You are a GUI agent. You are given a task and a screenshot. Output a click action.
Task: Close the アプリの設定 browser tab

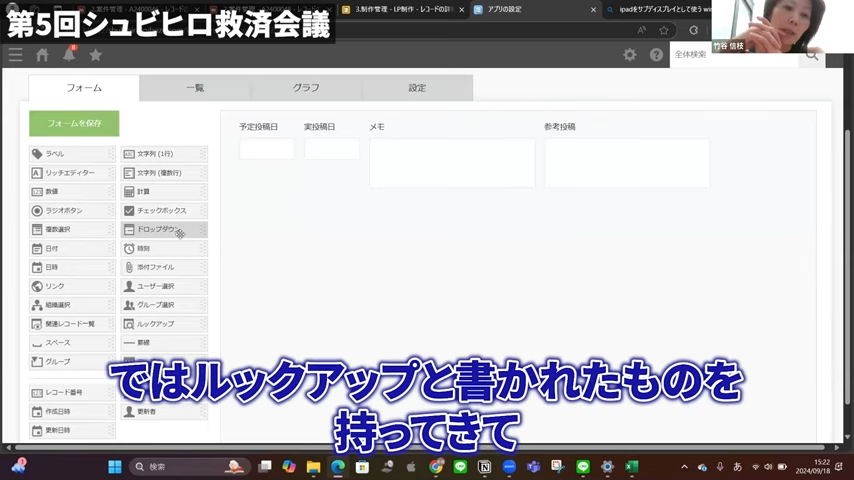(593, 10)
